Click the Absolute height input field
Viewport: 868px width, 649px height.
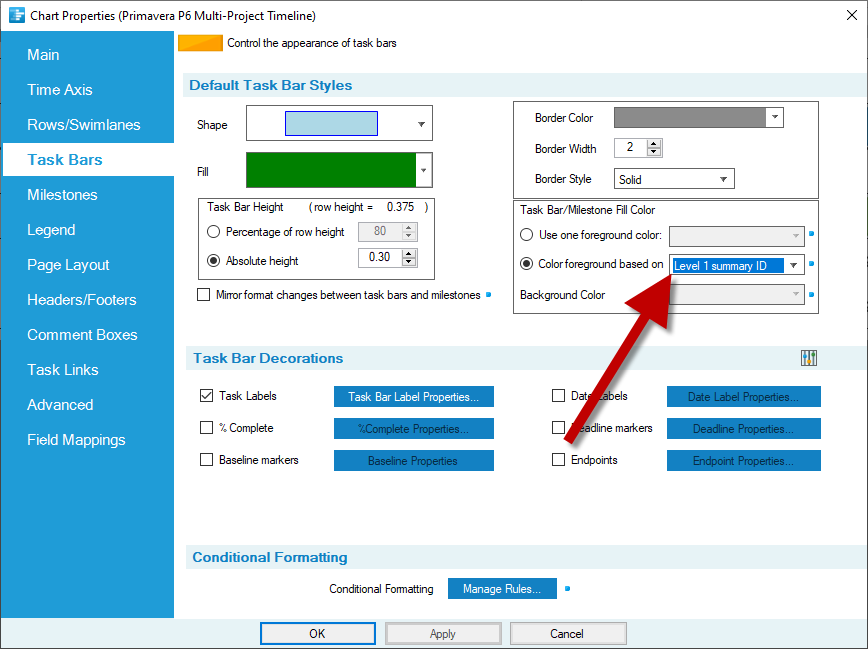tap(380, 257)
